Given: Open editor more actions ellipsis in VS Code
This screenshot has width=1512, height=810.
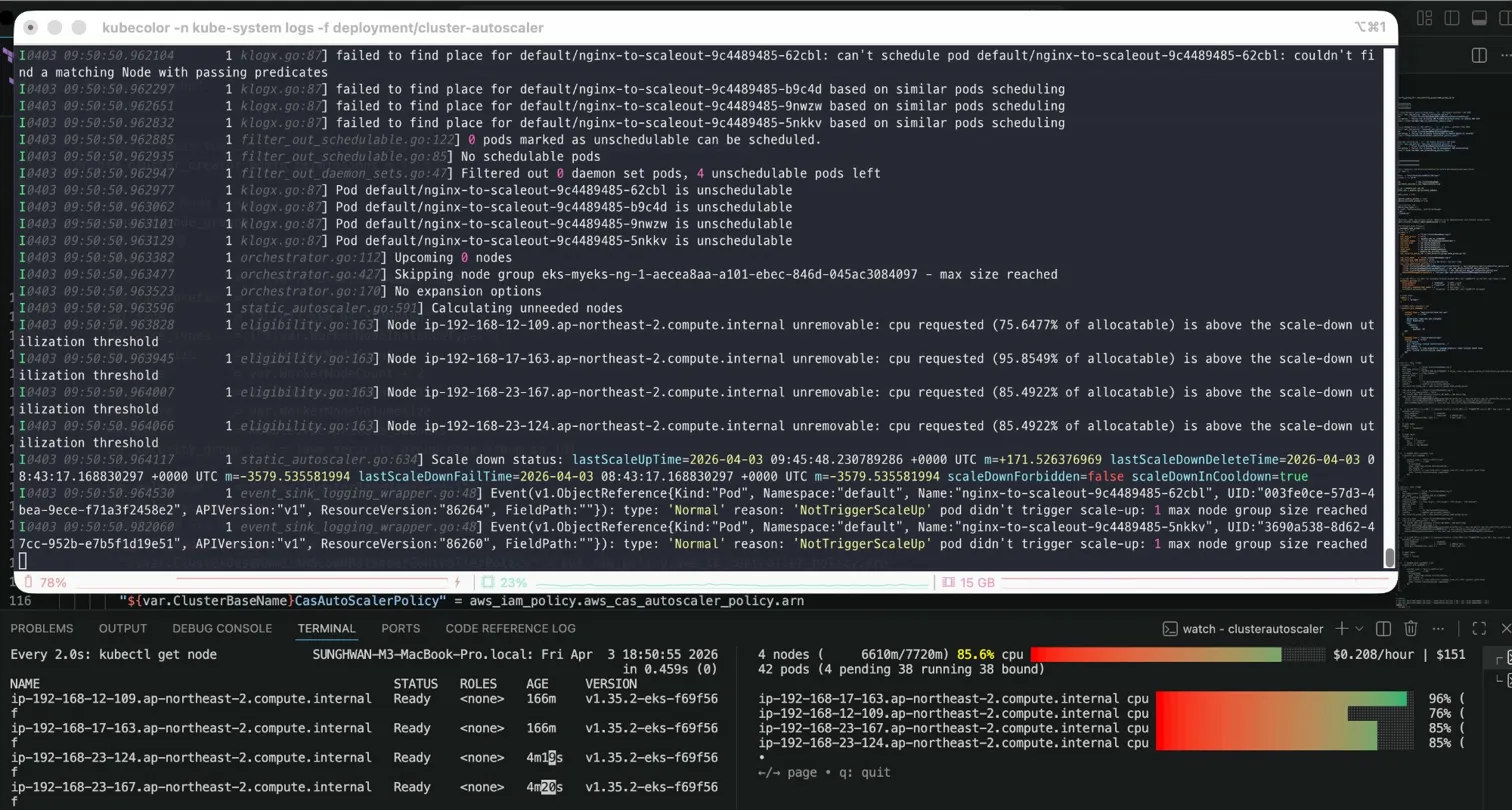Looking at the screenshot, I should [x=1504, y=55].
